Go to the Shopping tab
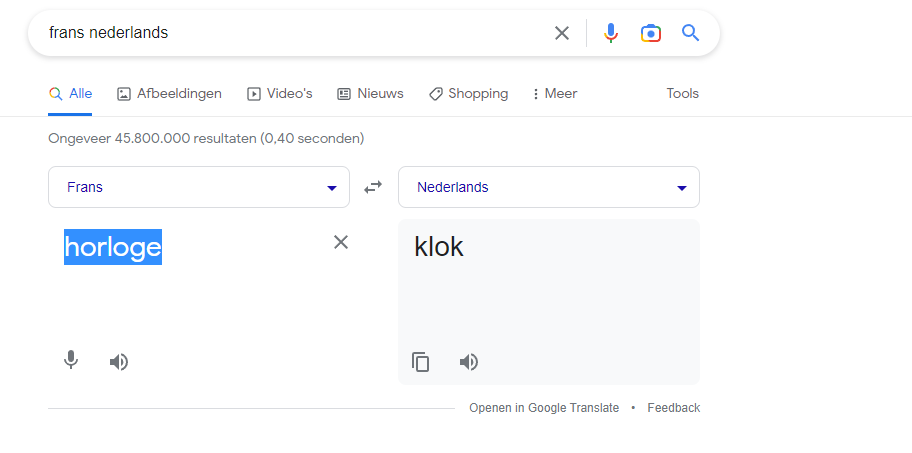The height and width of the screenshot is (453, 912). click(x=468, y=94)
